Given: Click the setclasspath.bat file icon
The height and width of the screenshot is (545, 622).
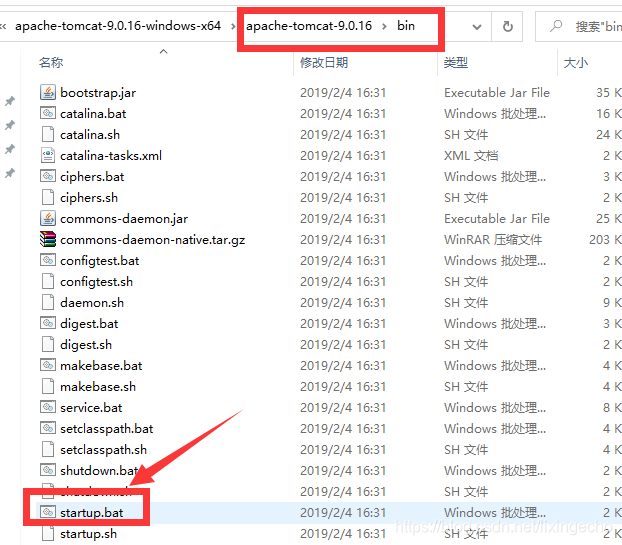Looking at the screenshot, I should pos(48,428).
